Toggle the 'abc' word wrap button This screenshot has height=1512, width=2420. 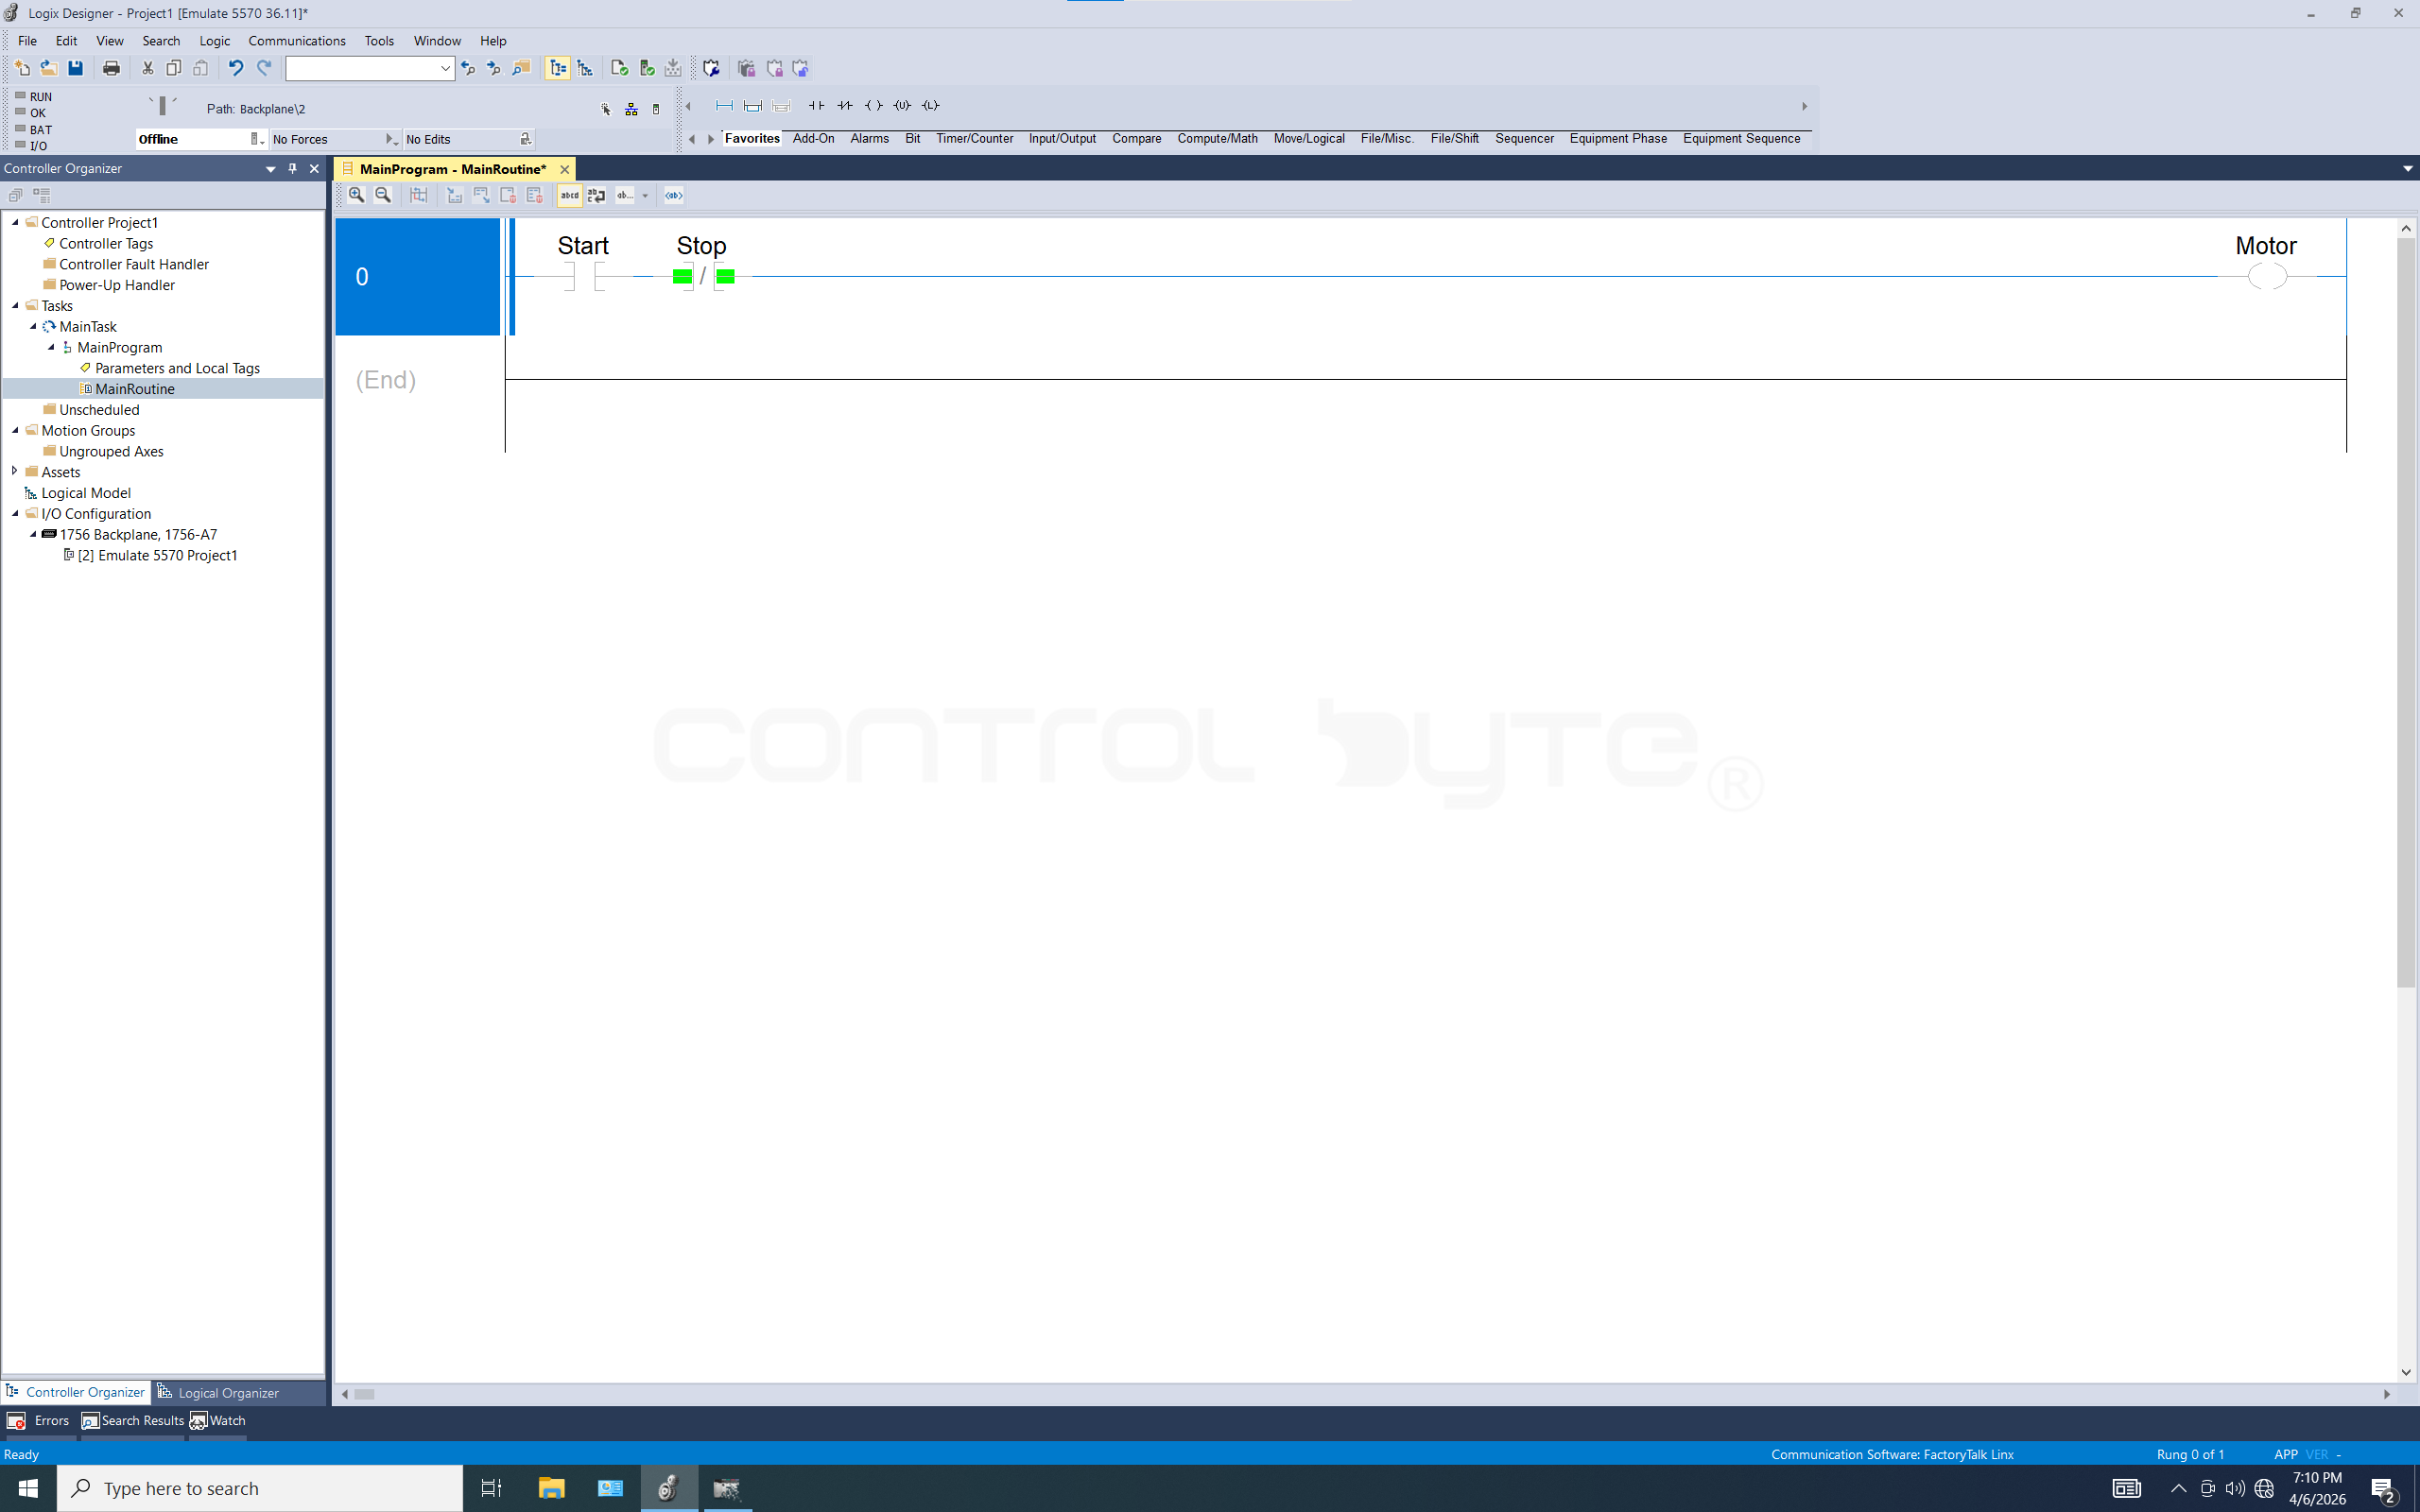tap(597, 195)
